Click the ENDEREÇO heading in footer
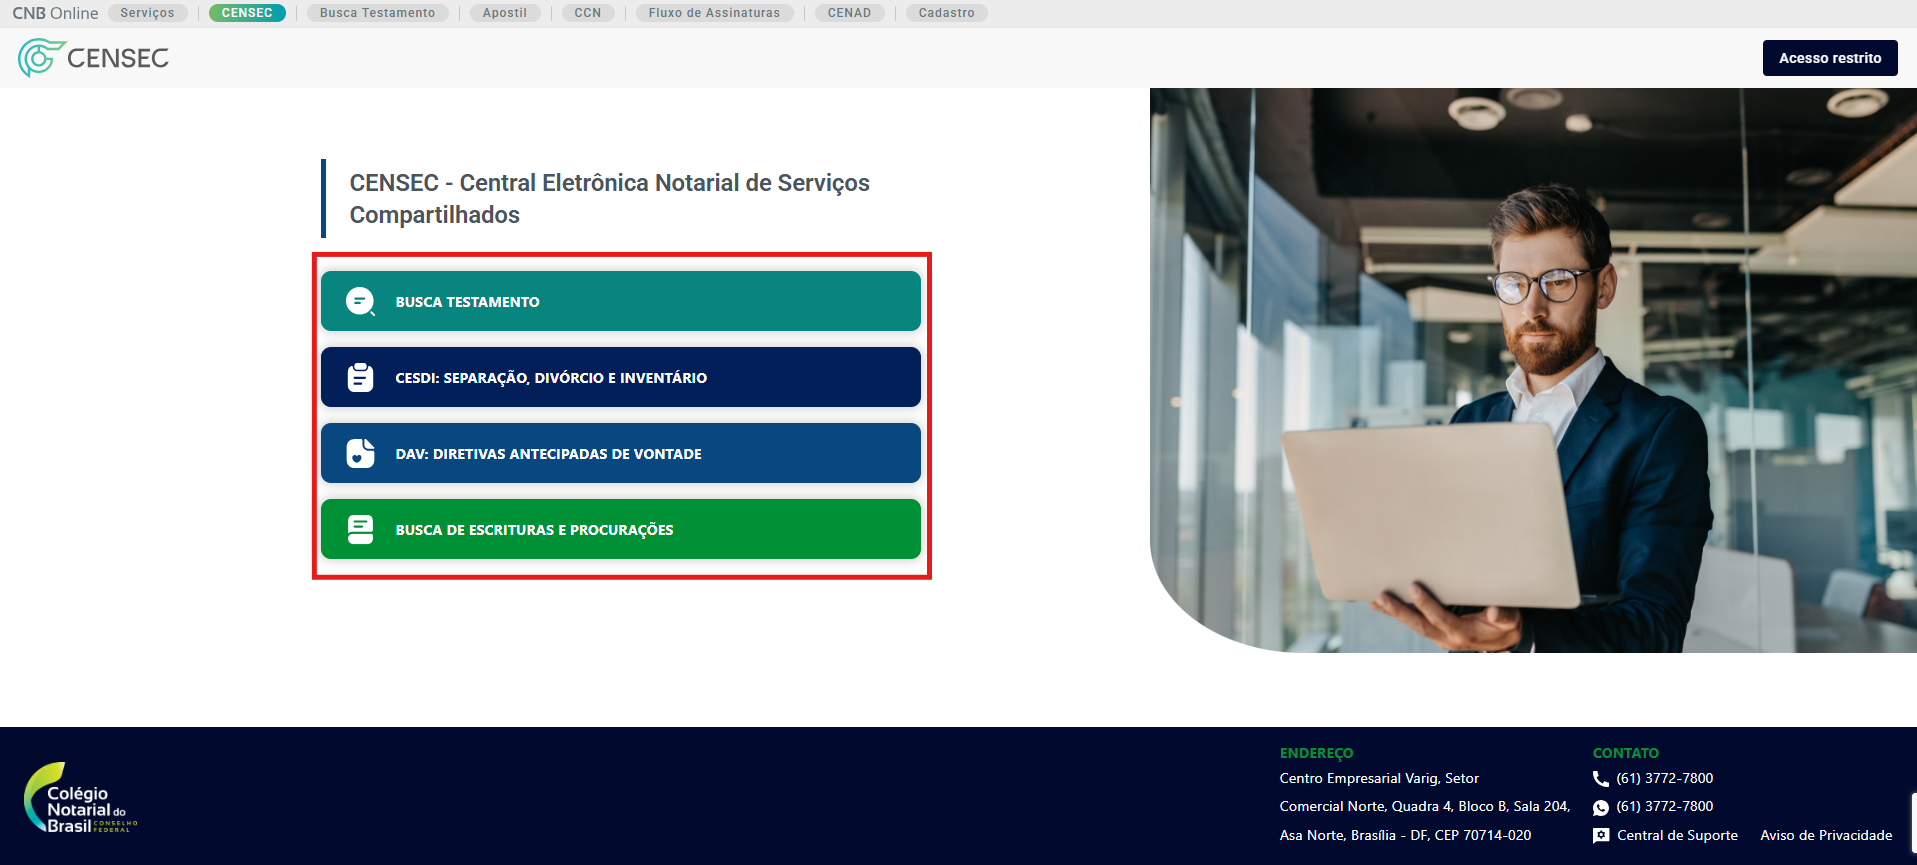1917x865 pixels. tap(1316, 753)
